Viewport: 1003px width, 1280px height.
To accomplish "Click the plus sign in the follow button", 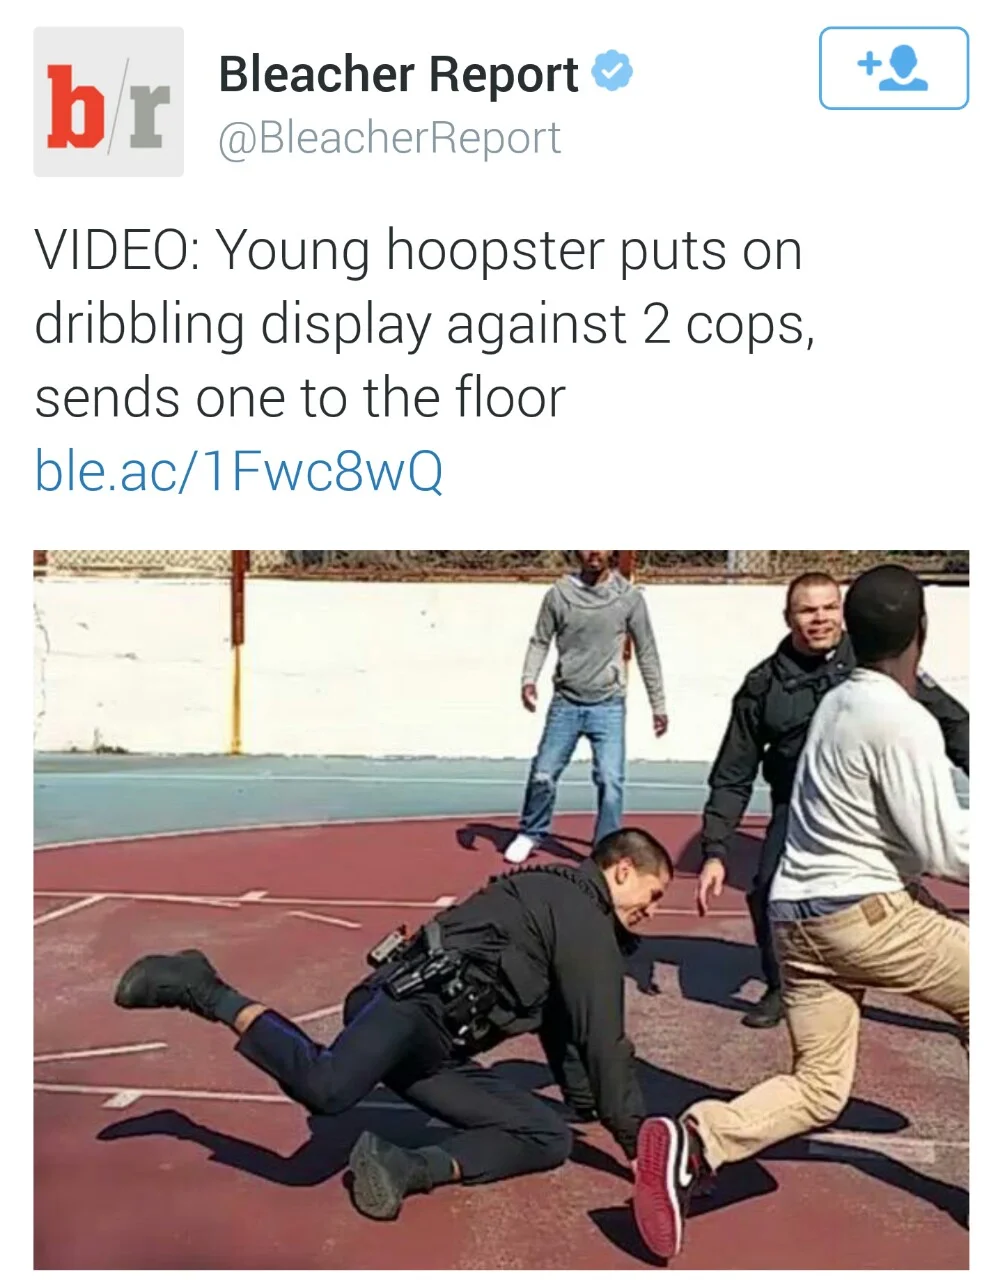I will coord(868,65).
